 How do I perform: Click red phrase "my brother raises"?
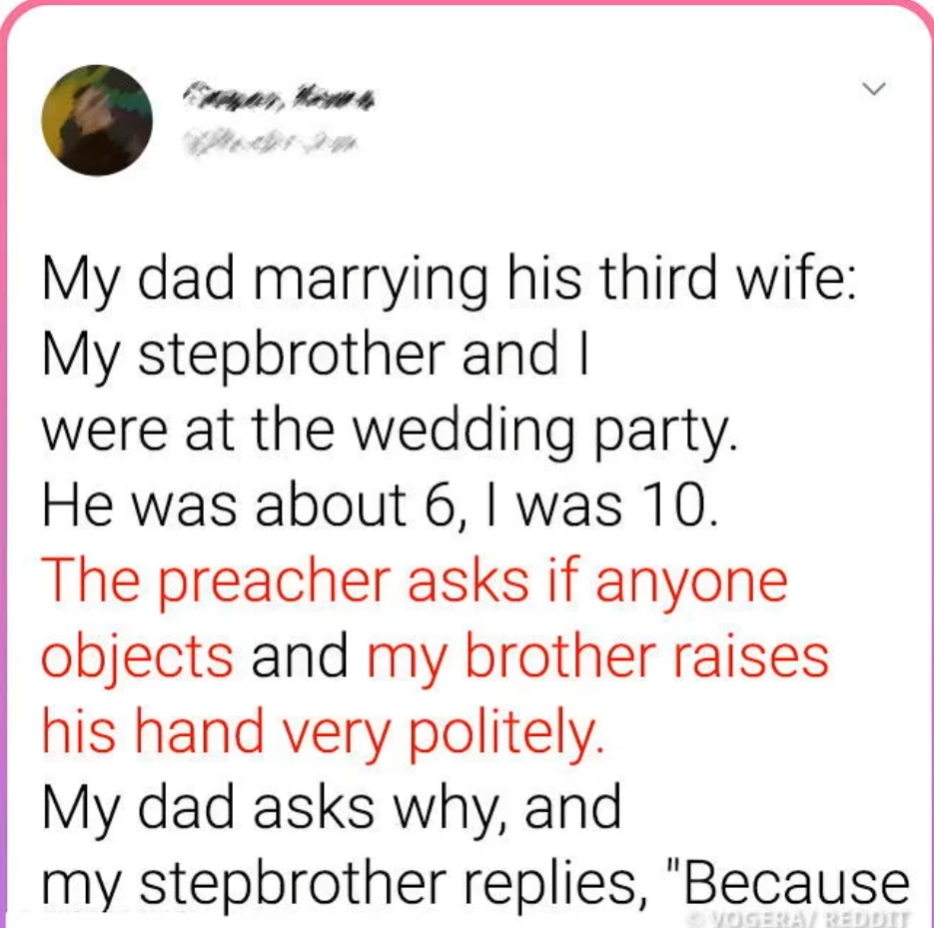[598, 657]
